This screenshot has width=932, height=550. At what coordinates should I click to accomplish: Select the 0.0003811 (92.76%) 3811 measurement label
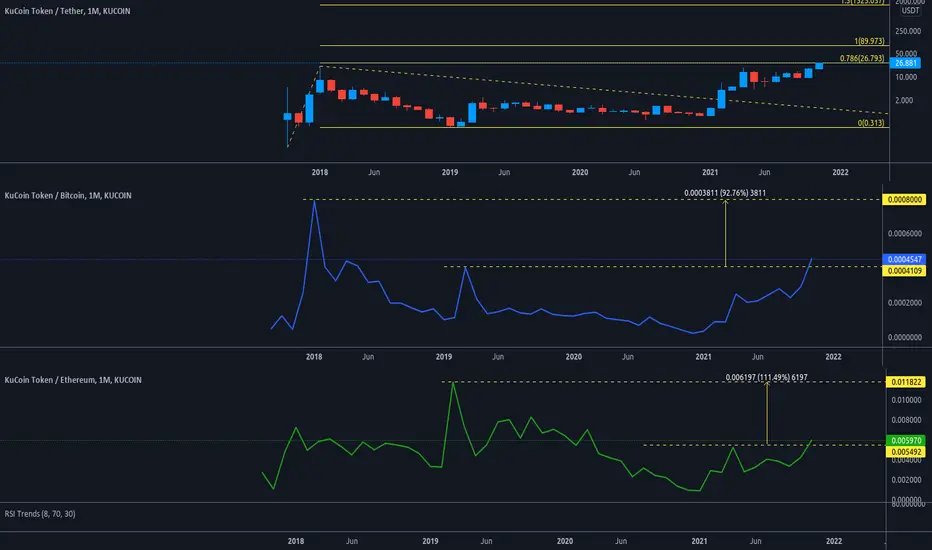pyautogui.click(x=725, y=193)
